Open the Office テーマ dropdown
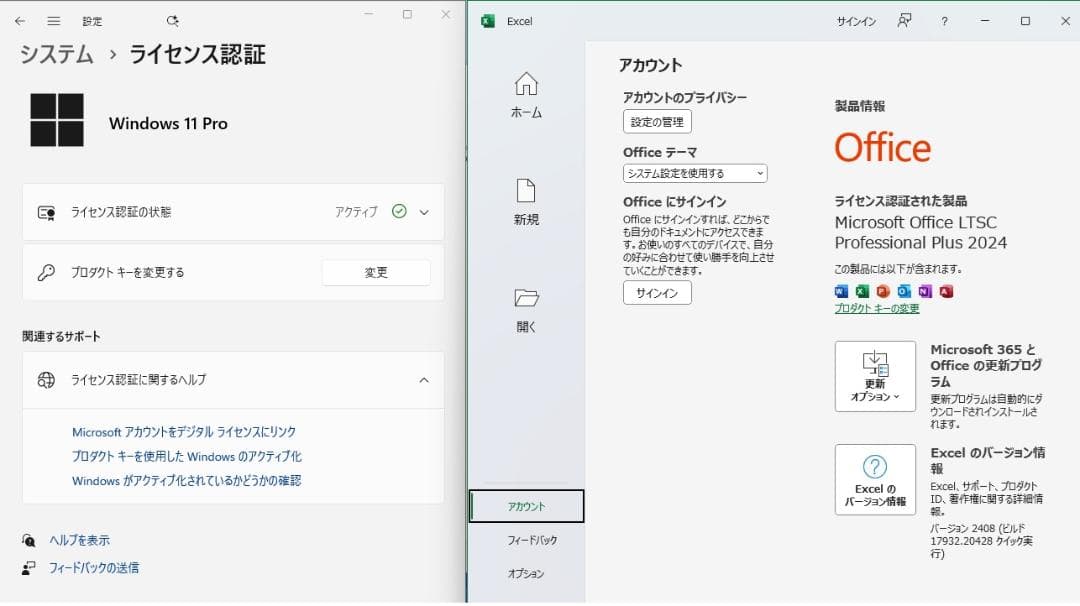Image resolution: width=1080 pixels, height=606 pixels. 693,172
